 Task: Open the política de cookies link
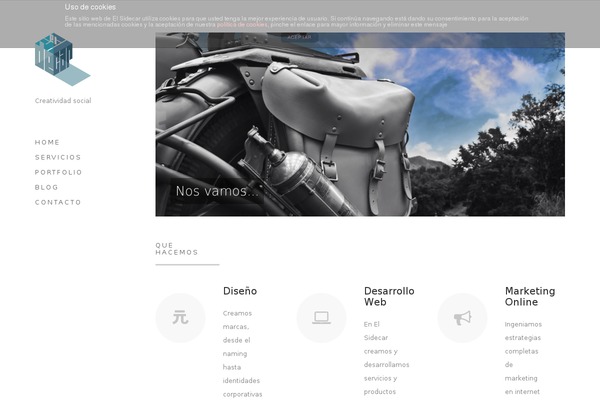tap(242, 24)
